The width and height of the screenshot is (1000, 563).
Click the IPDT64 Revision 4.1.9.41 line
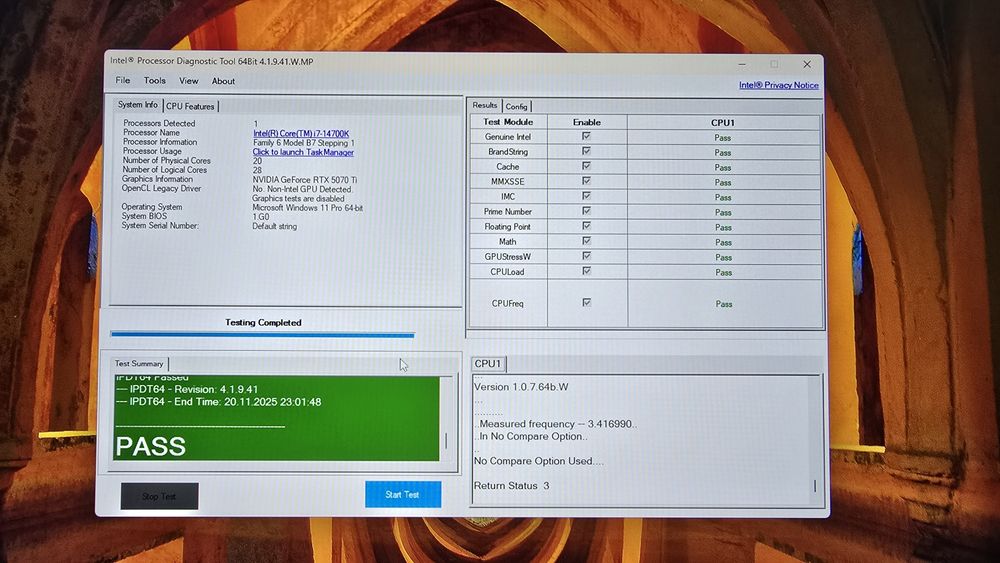187,389
